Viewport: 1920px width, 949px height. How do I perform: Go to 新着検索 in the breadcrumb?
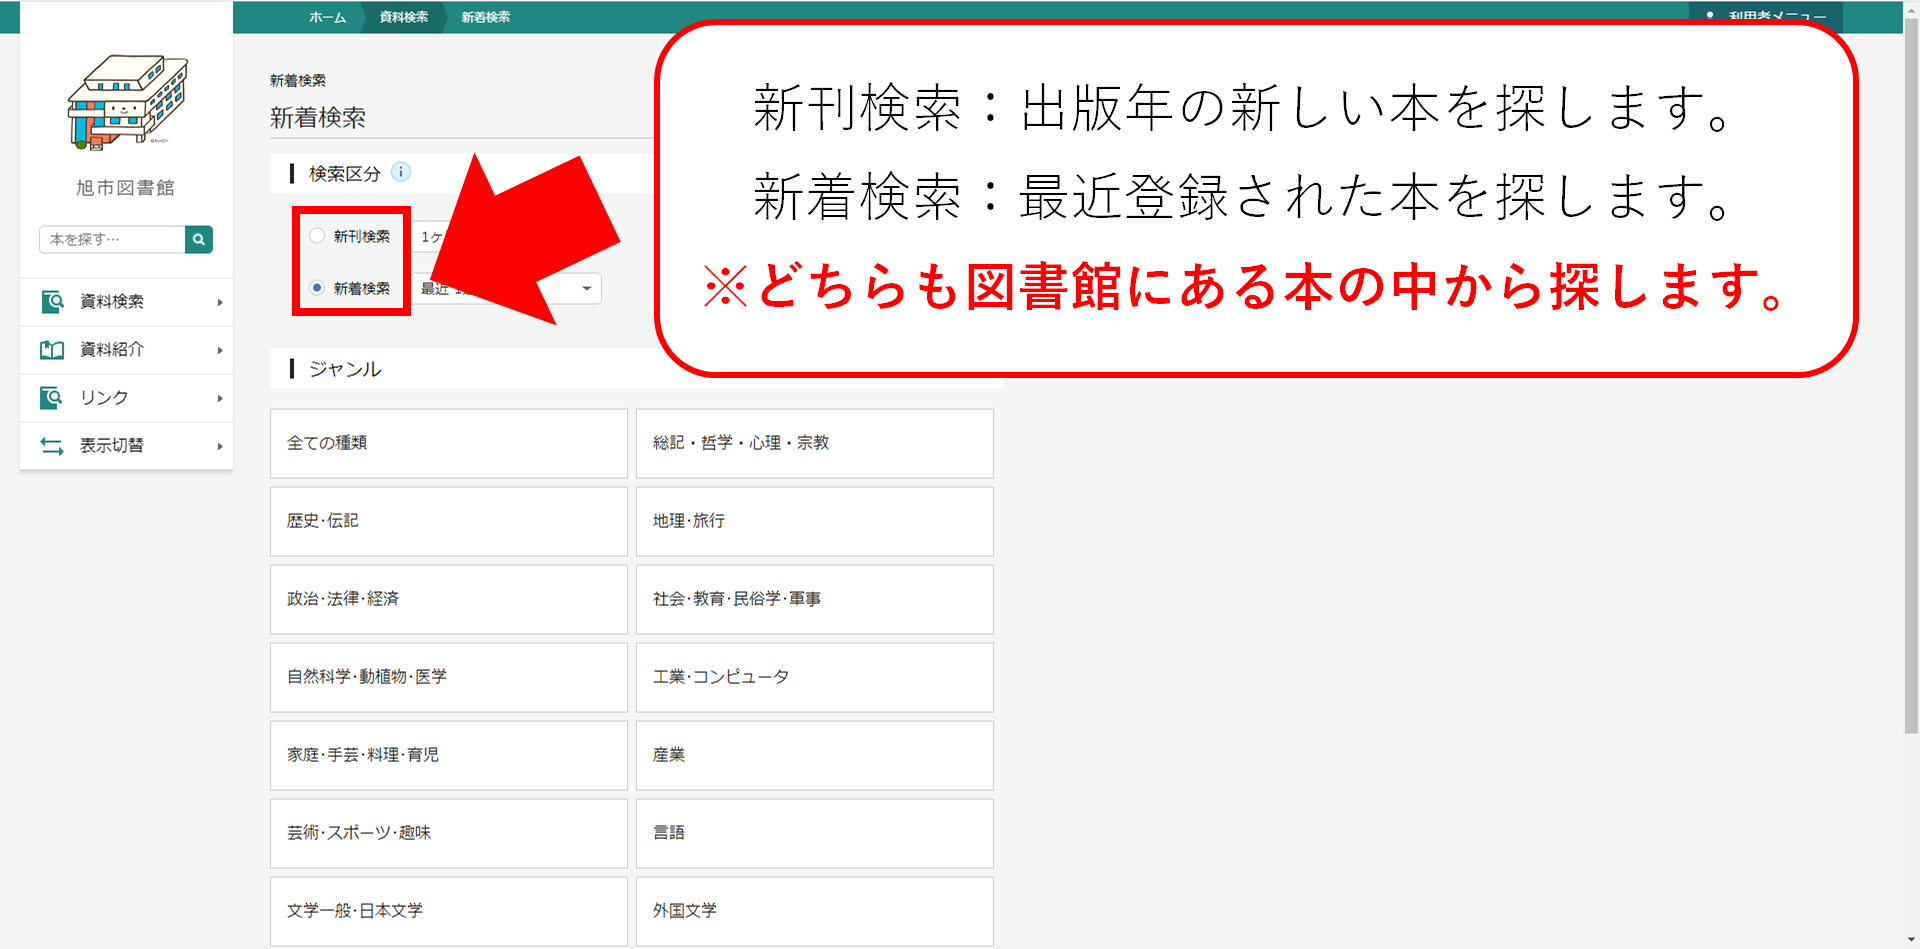pos(486,17)
